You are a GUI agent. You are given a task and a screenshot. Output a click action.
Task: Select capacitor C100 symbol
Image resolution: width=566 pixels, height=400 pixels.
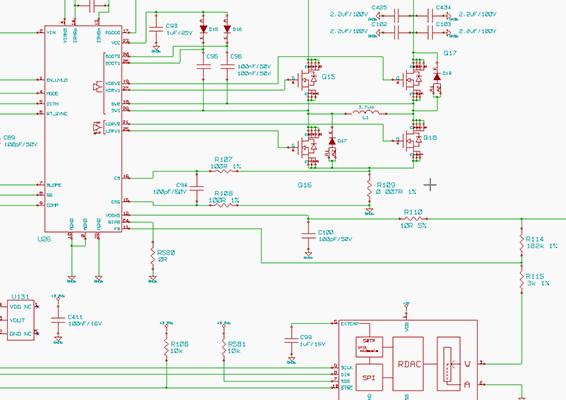pos(308,236)
